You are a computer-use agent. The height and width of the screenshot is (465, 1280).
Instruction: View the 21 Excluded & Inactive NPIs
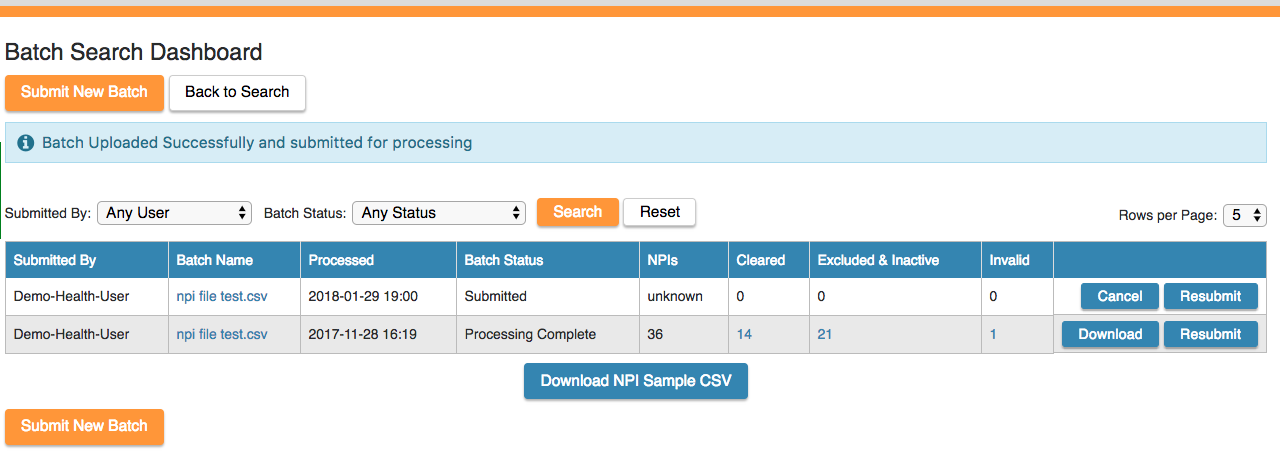point(825,334)
